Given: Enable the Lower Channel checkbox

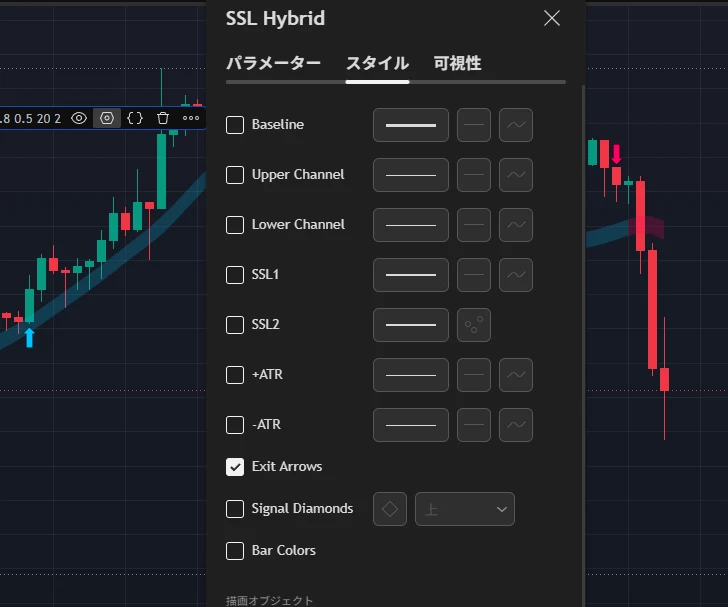Looking at the screenshot, I should [x=235, y=225].
